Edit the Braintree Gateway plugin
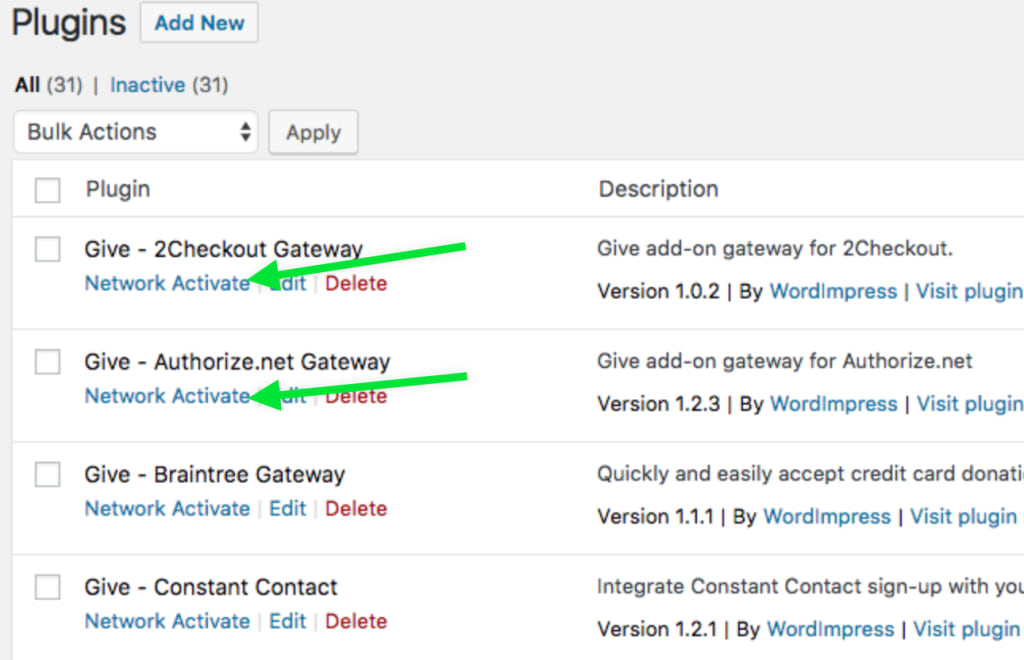This screenshot has height=660, width=1024. 287,509
